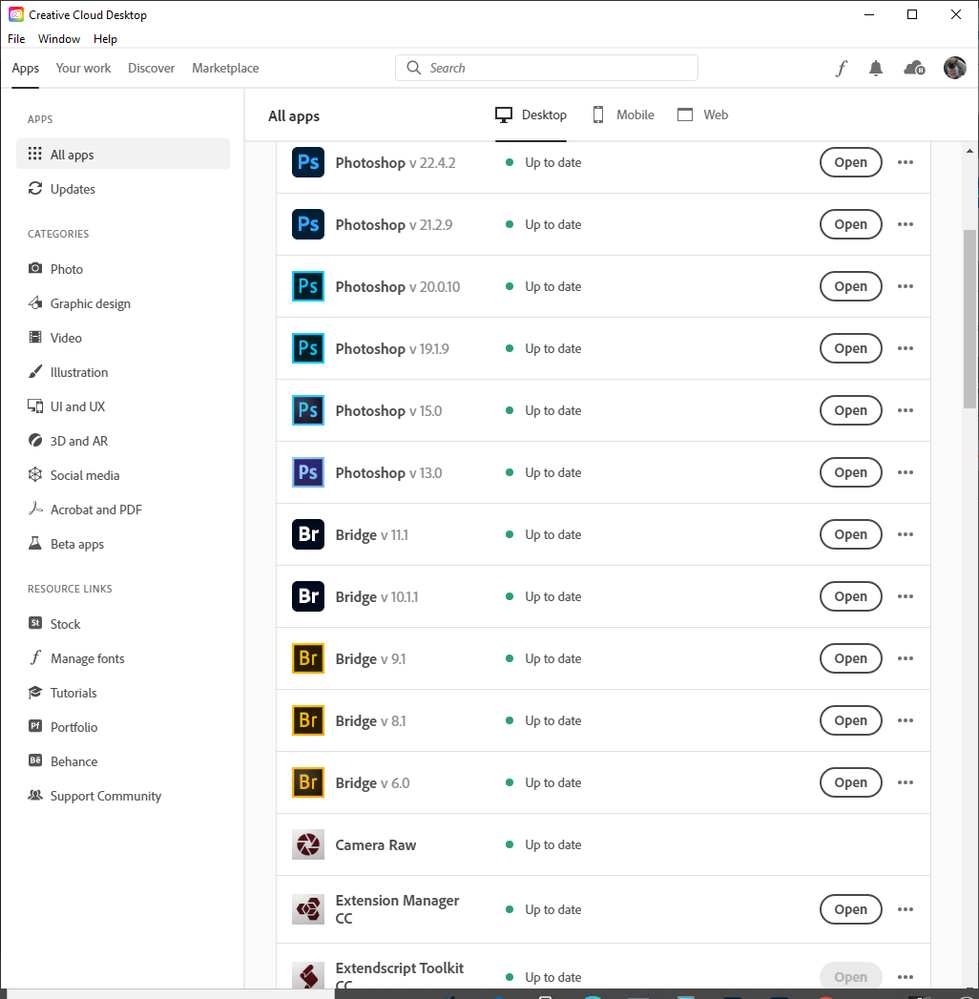Open more options for Photoshop v 20.0.10
Viewport: 979px width, 999px height.
905,286
